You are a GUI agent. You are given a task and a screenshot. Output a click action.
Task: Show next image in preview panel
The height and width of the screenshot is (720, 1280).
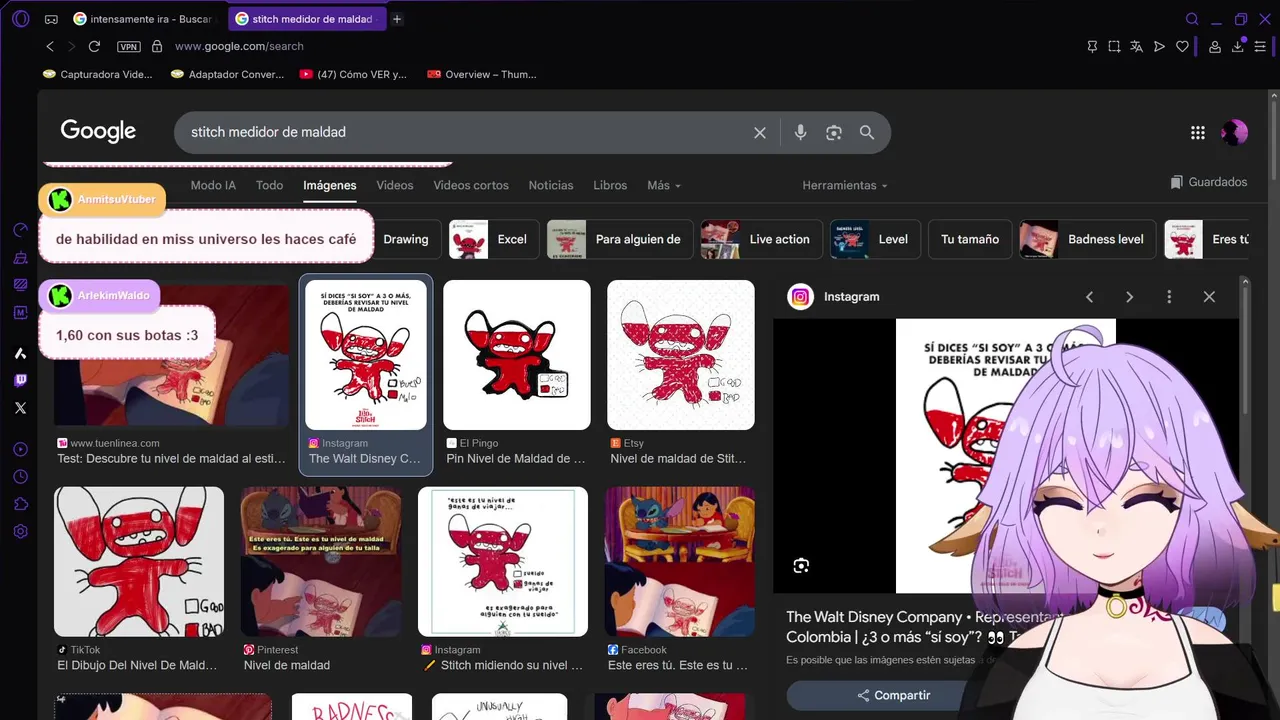tap(1129, 297)
